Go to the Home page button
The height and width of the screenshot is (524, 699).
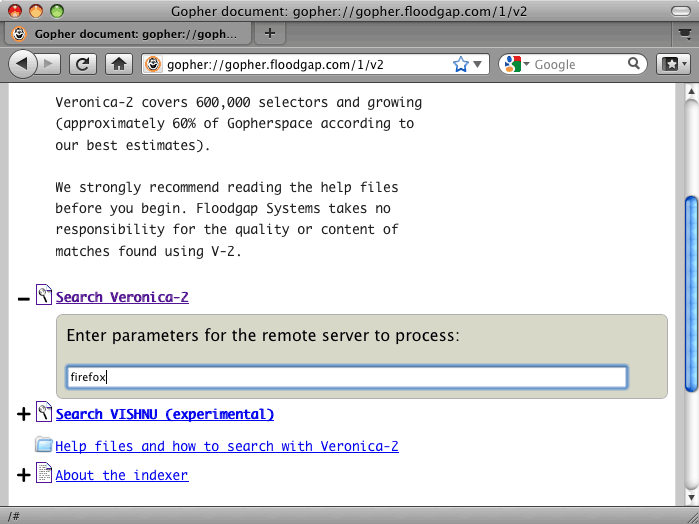(x=118, y=64)
